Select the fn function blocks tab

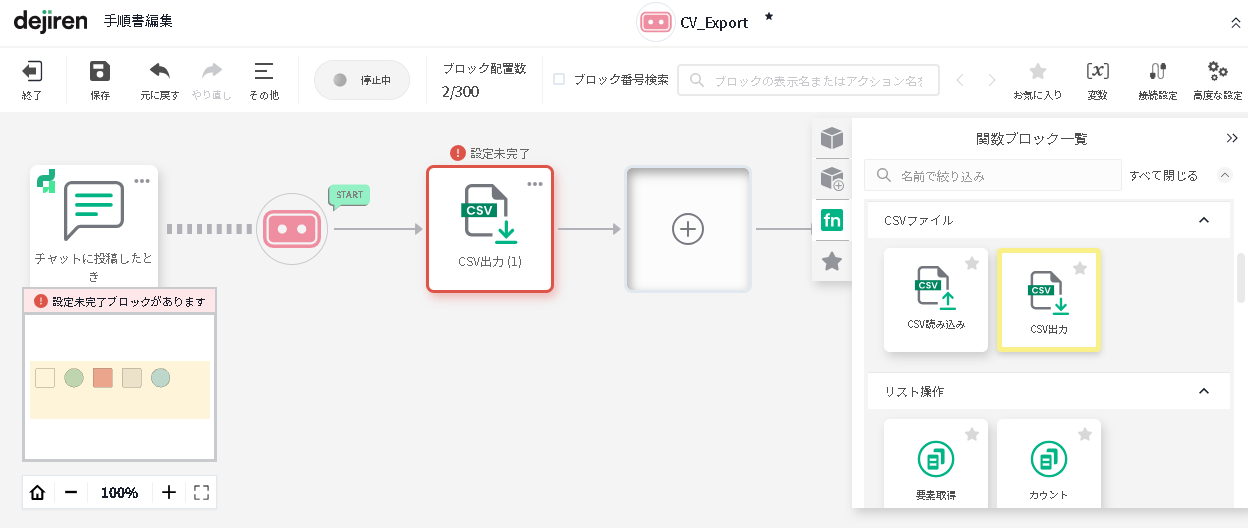point(832,220)
